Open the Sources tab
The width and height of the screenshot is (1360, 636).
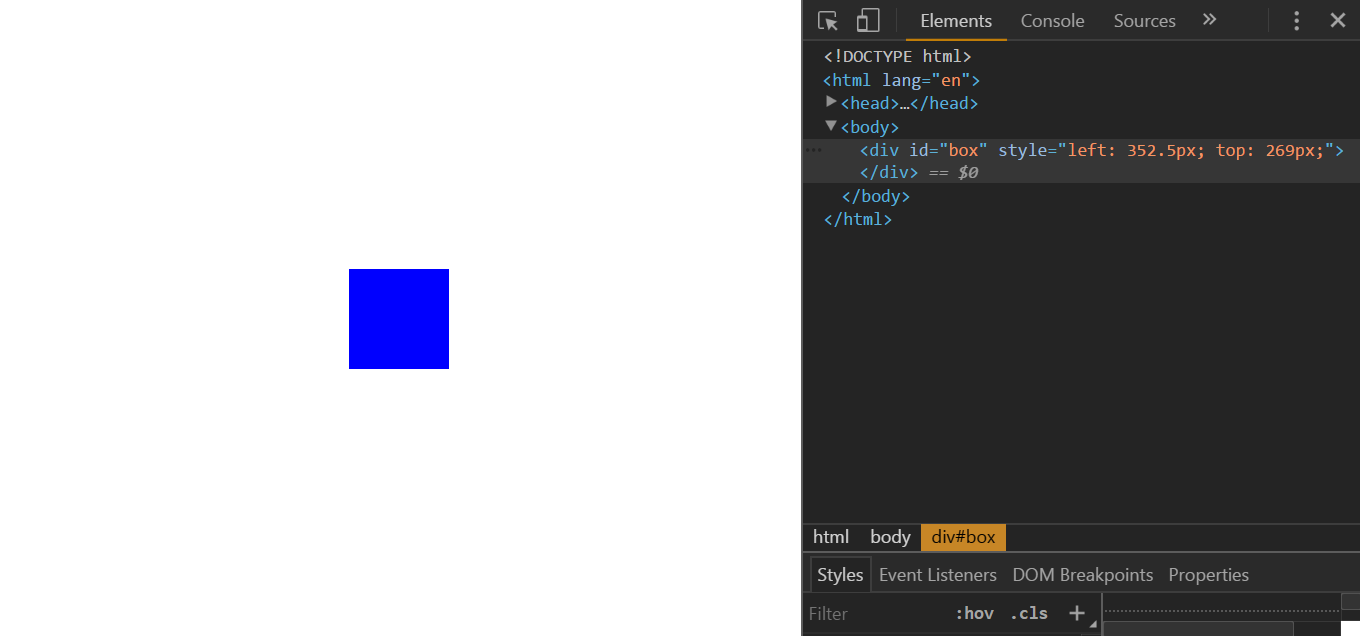point(1144,21)
